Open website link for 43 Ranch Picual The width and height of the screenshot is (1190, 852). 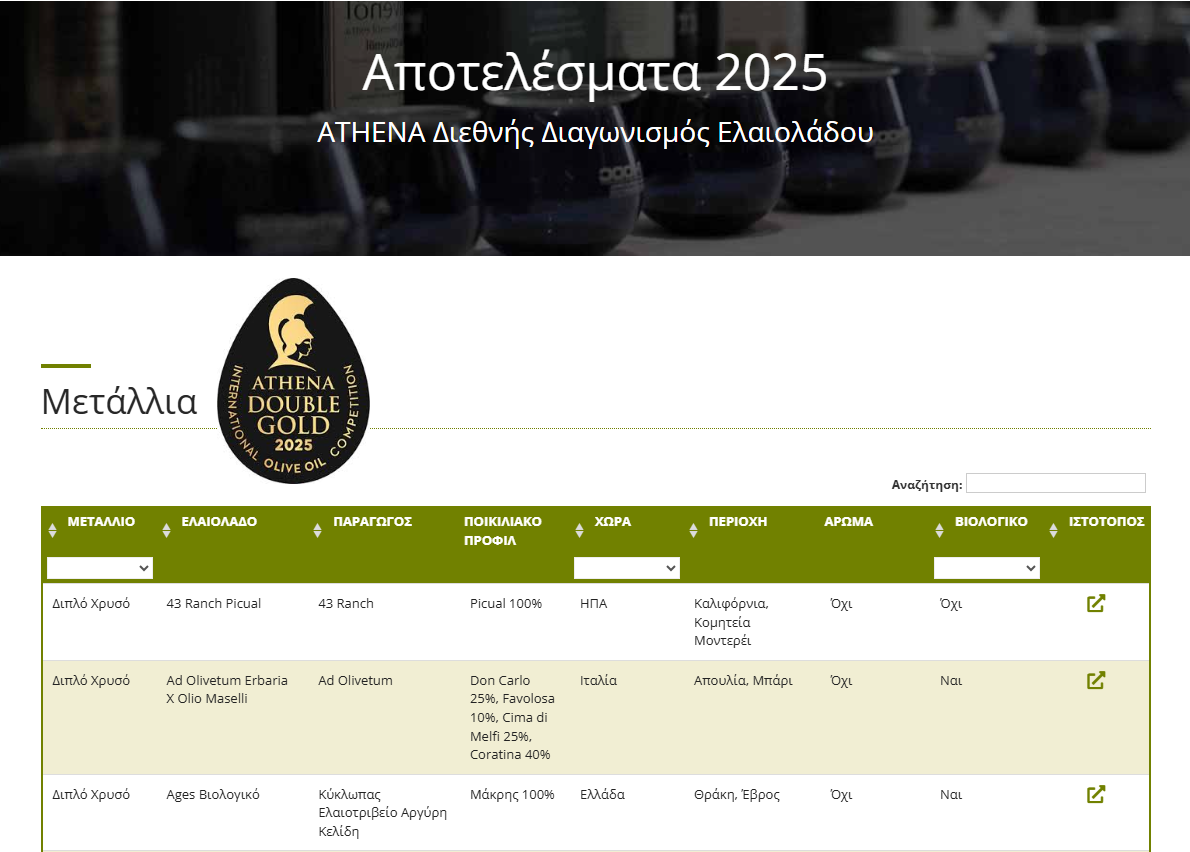click(1095, 603)
